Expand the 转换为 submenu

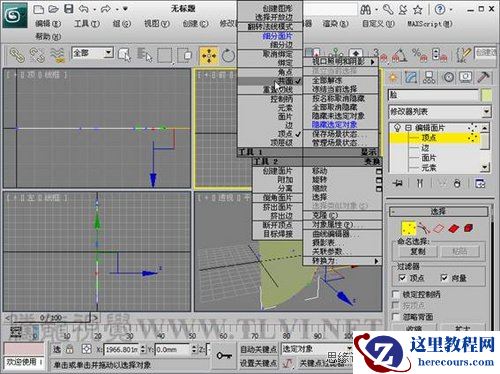click(342, 261)
